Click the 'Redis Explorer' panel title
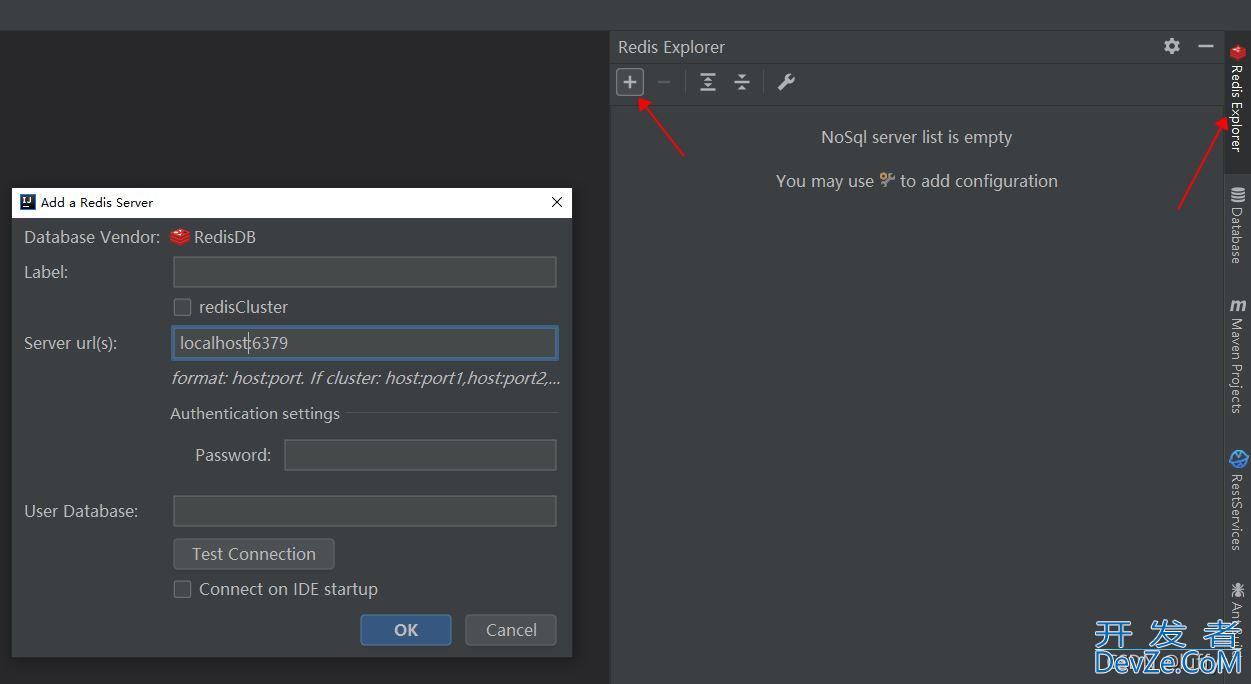Image resolution: width=1251 pixels, height=684 pixels. point(671,47)
